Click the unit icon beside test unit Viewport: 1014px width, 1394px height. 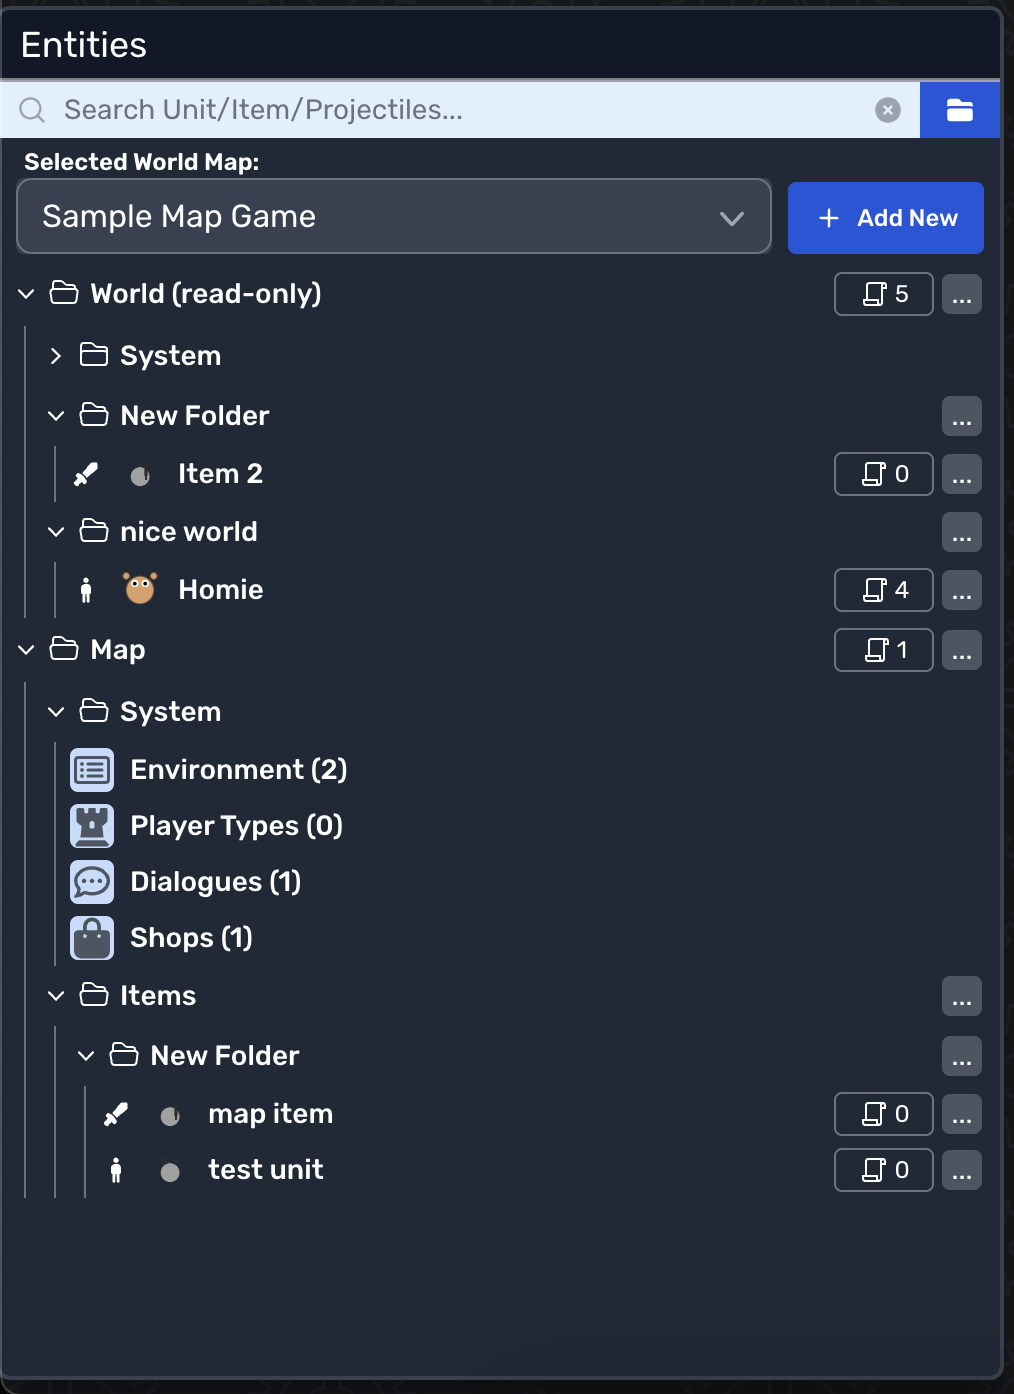tap(116, 1170)
